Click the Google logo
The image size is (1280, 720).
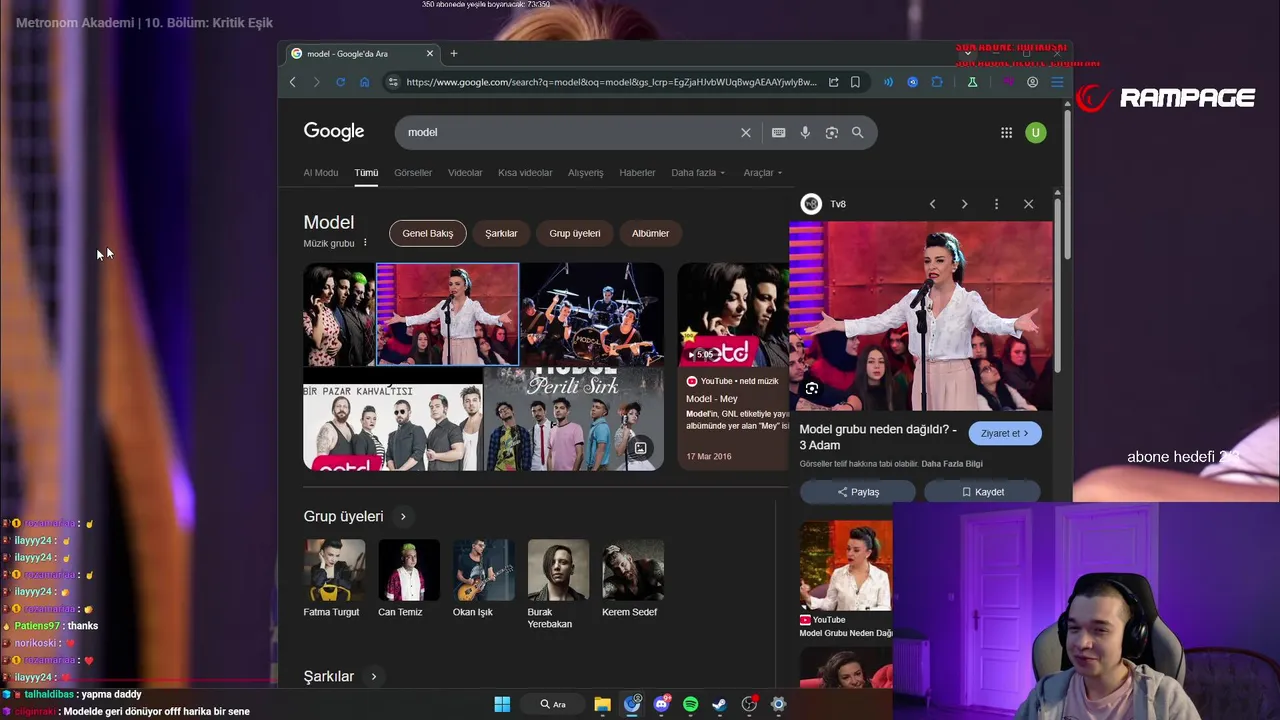coord(334,132)
